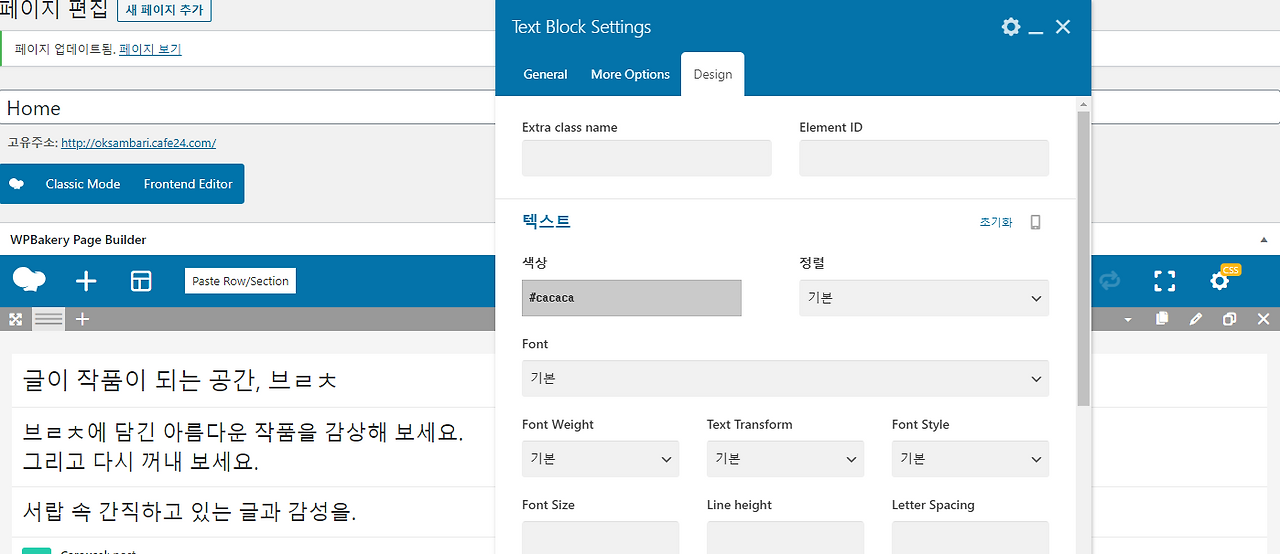Enter WPBakery fullscreen mode
The image size is (1280, 554).
(x=1164, y=281)
